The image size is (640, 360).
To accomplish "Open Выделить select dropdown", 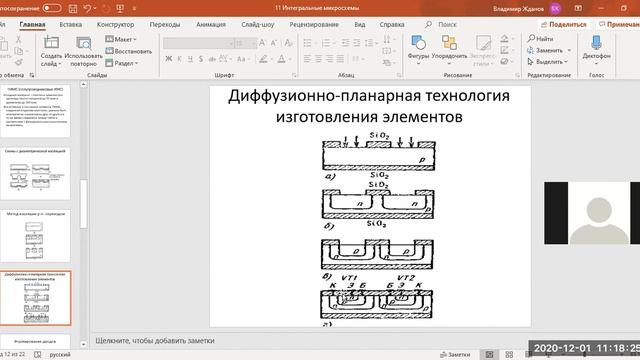I will coord(547,62).
